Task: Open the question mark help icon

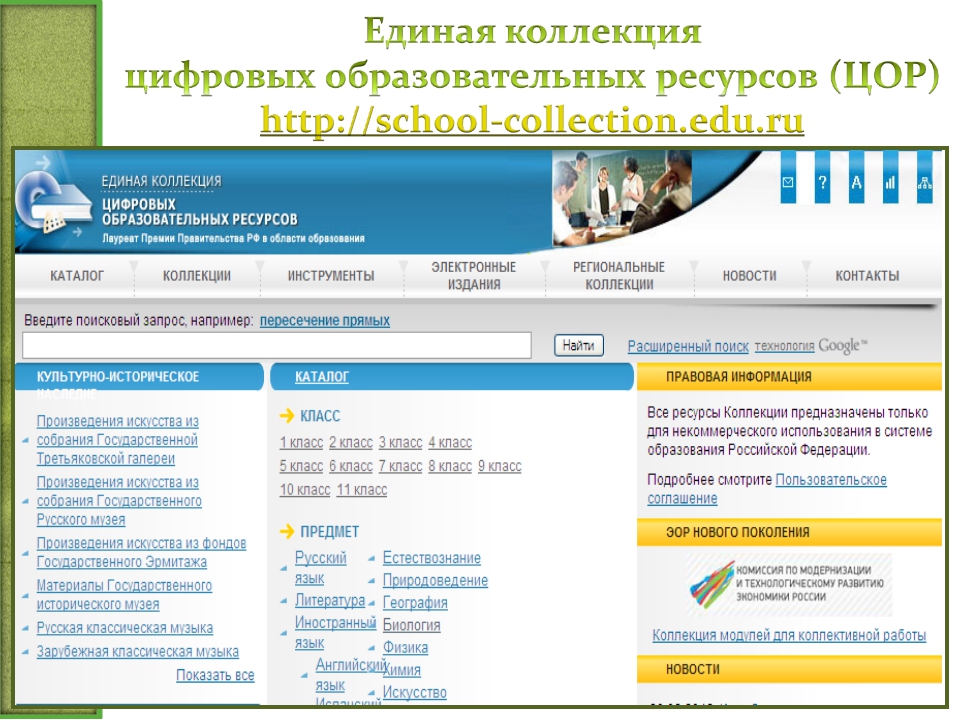Action: click(822, 181)
